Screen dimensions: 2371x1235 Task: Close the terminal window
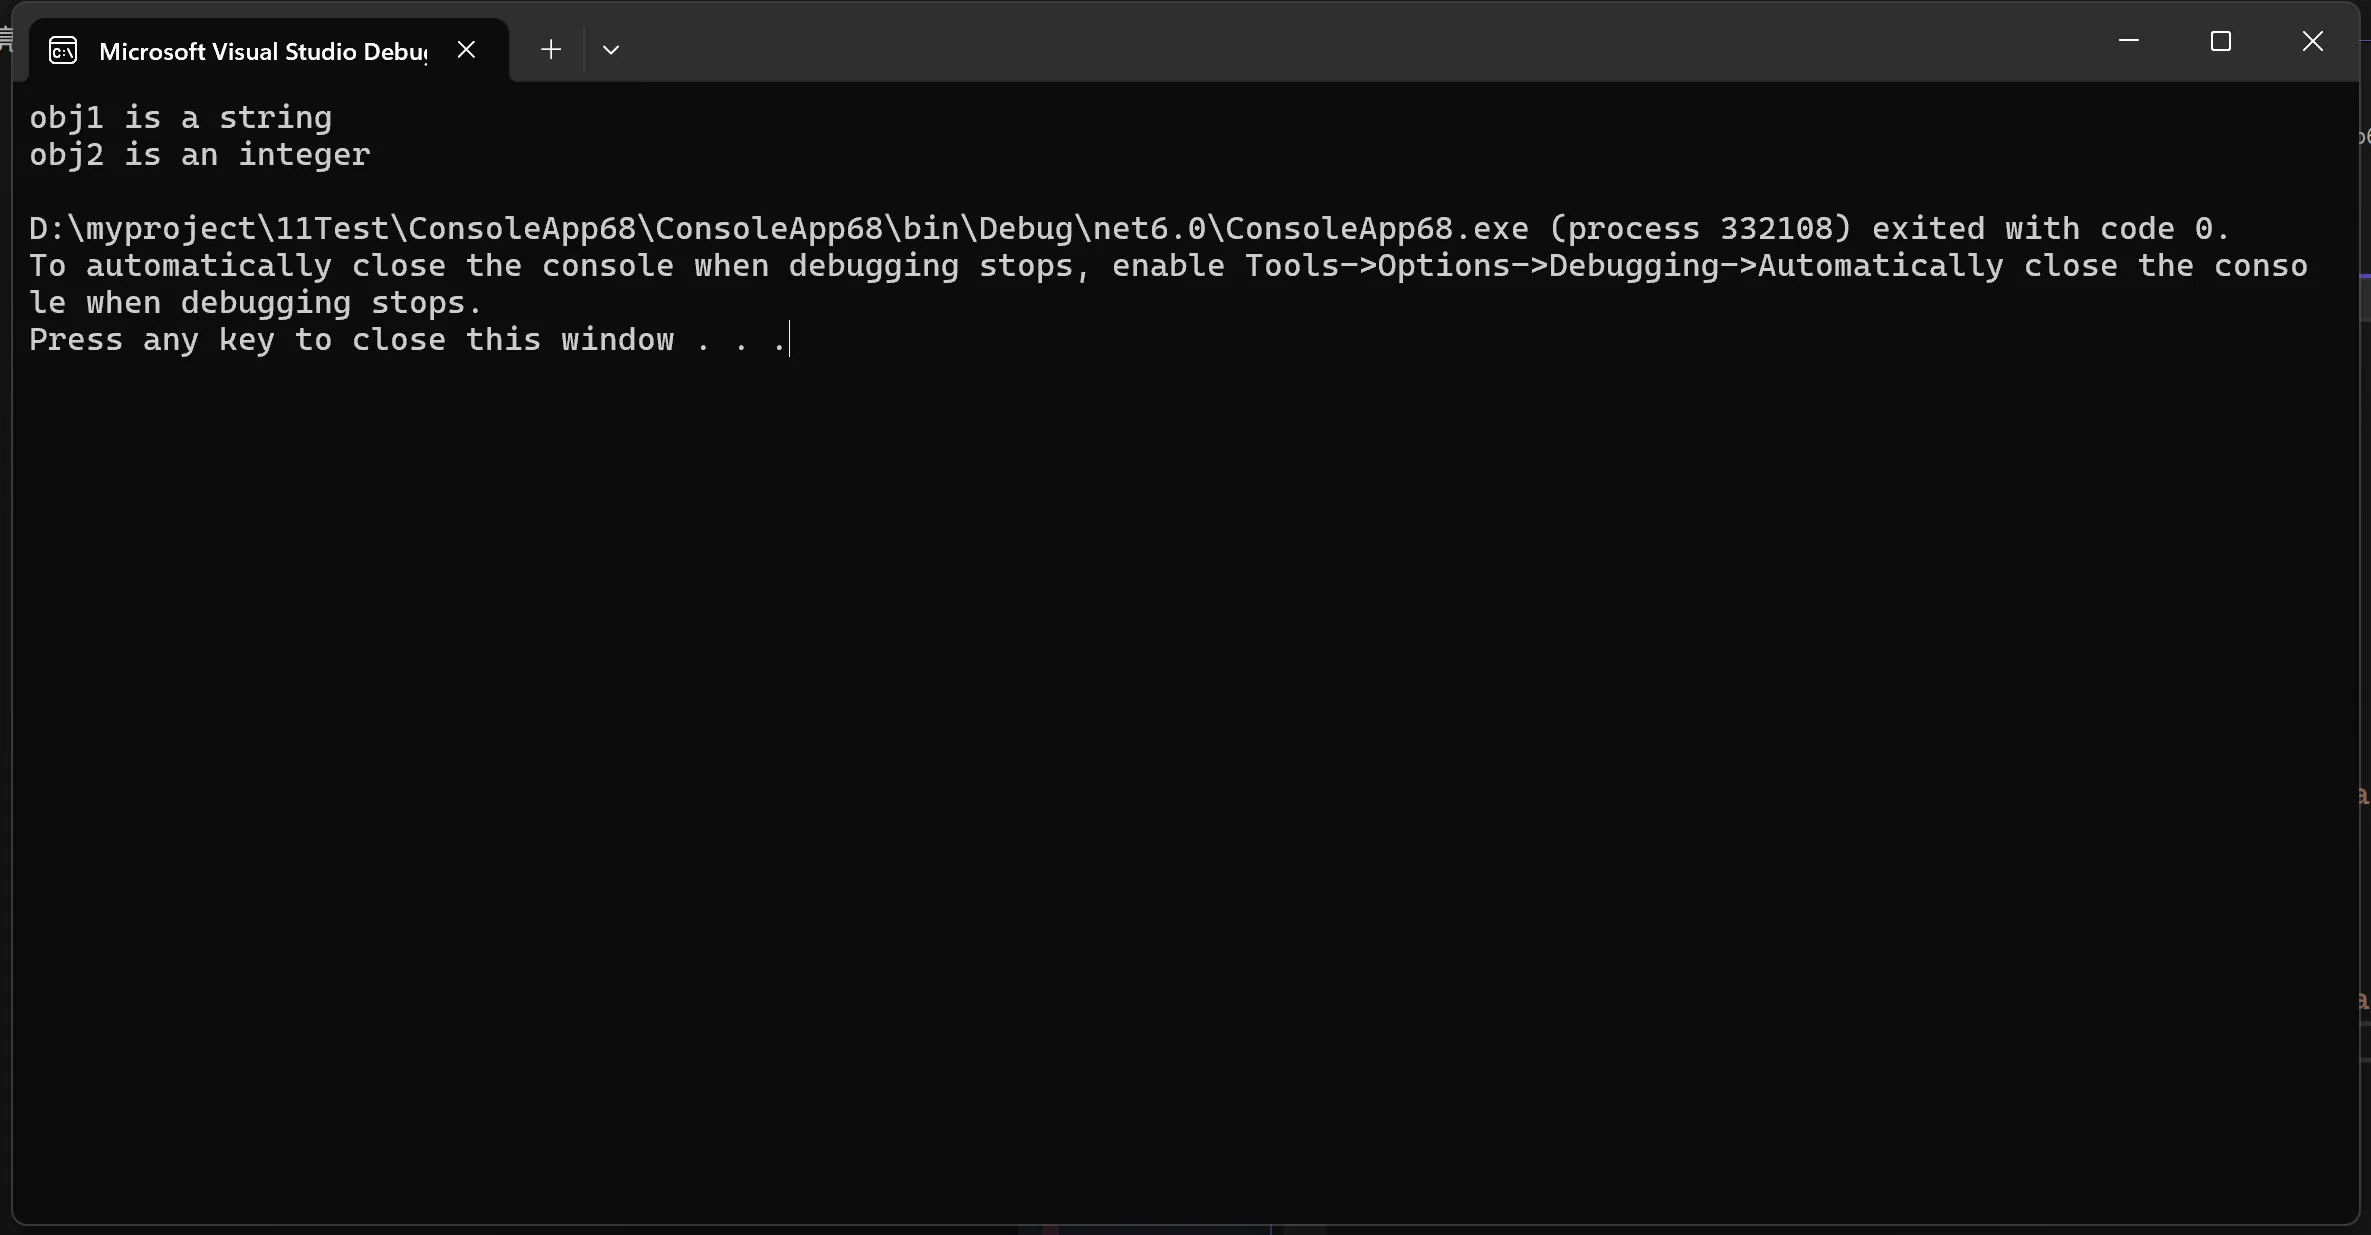[2313, 41]
